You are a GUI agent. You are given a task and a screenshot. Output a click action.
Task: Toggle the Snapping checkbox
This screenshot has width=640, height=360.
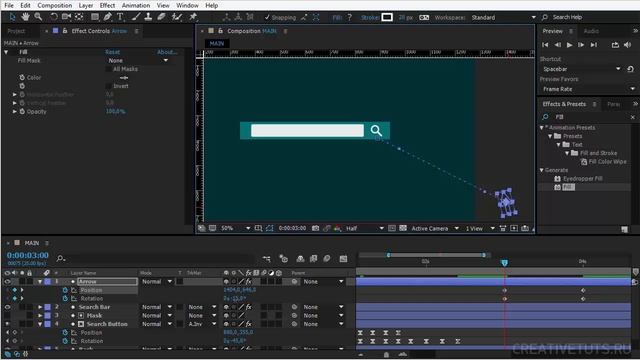267,17
